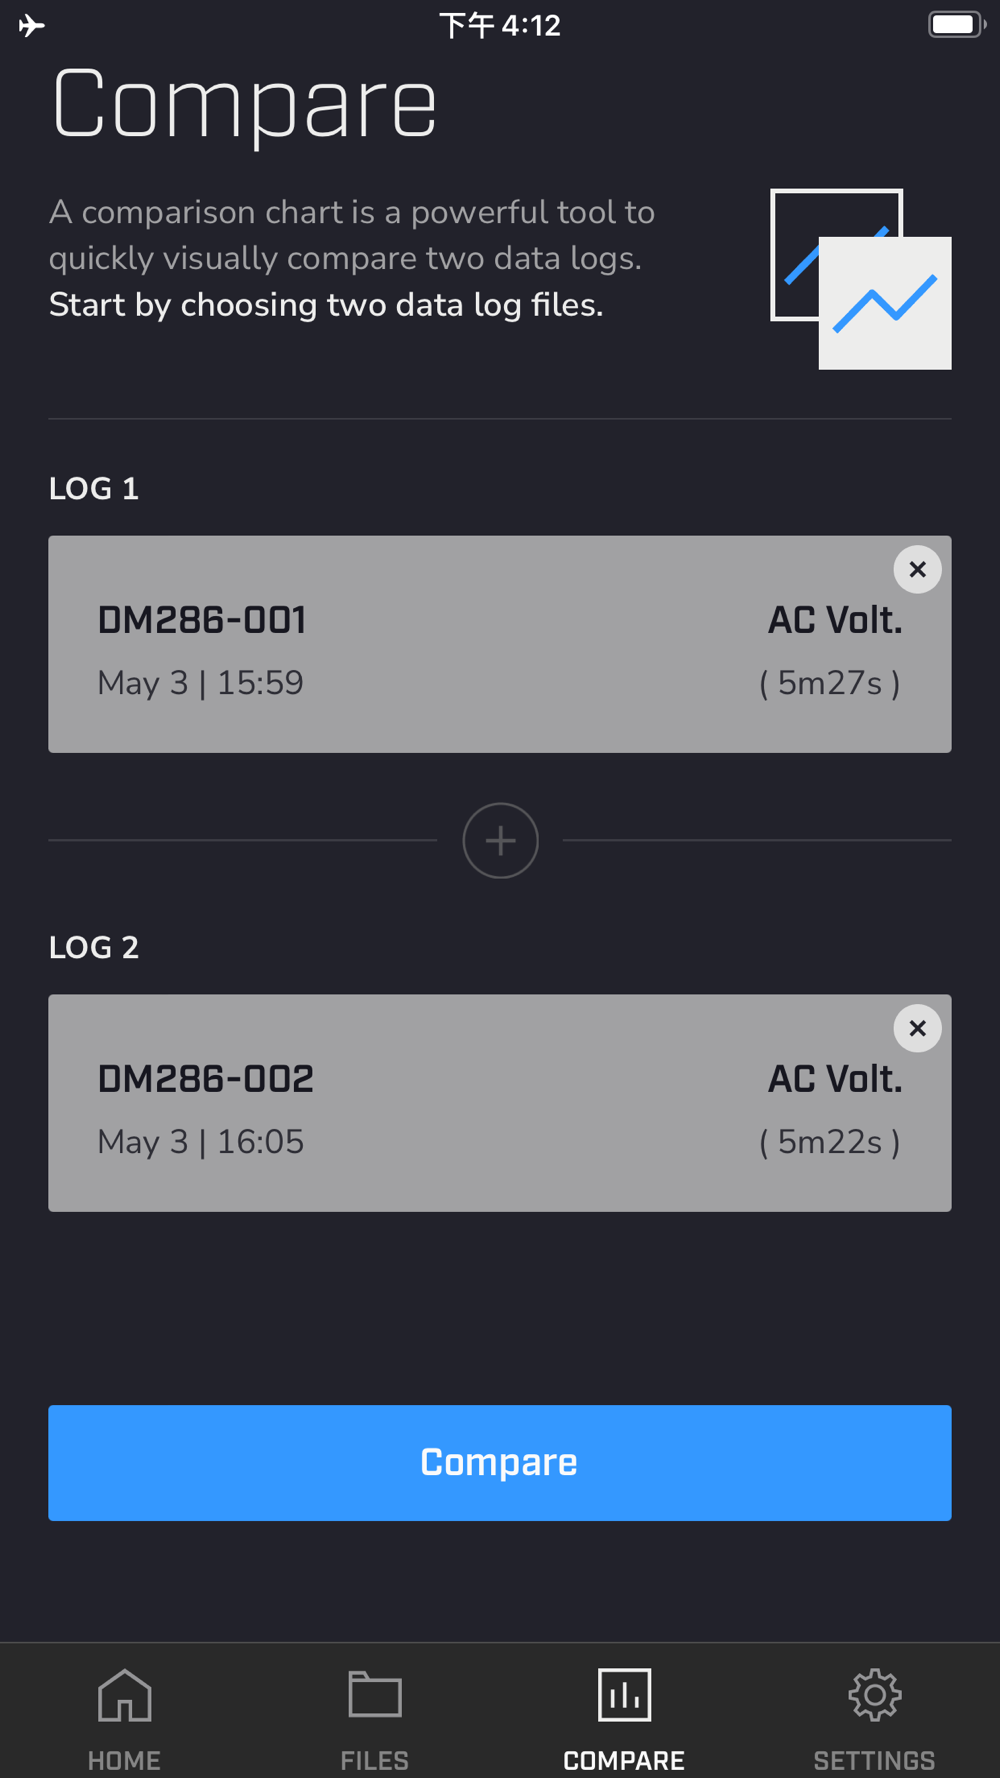Select the DM286-001 log card
The width and height of the screenshot is (1000, 1778).
click(x=500, y=645)
